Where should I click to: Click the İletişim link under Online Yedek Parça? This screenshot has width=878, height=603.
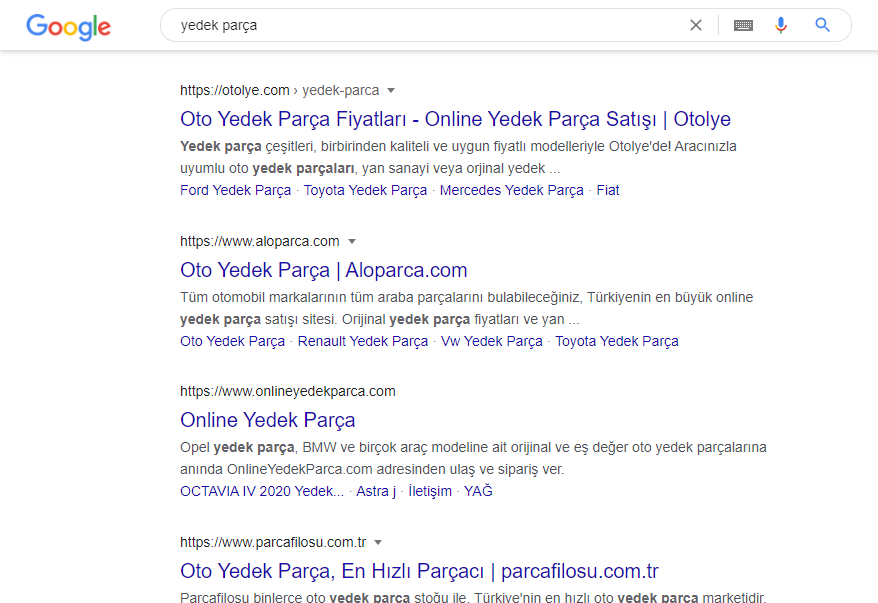coord(430,491)
